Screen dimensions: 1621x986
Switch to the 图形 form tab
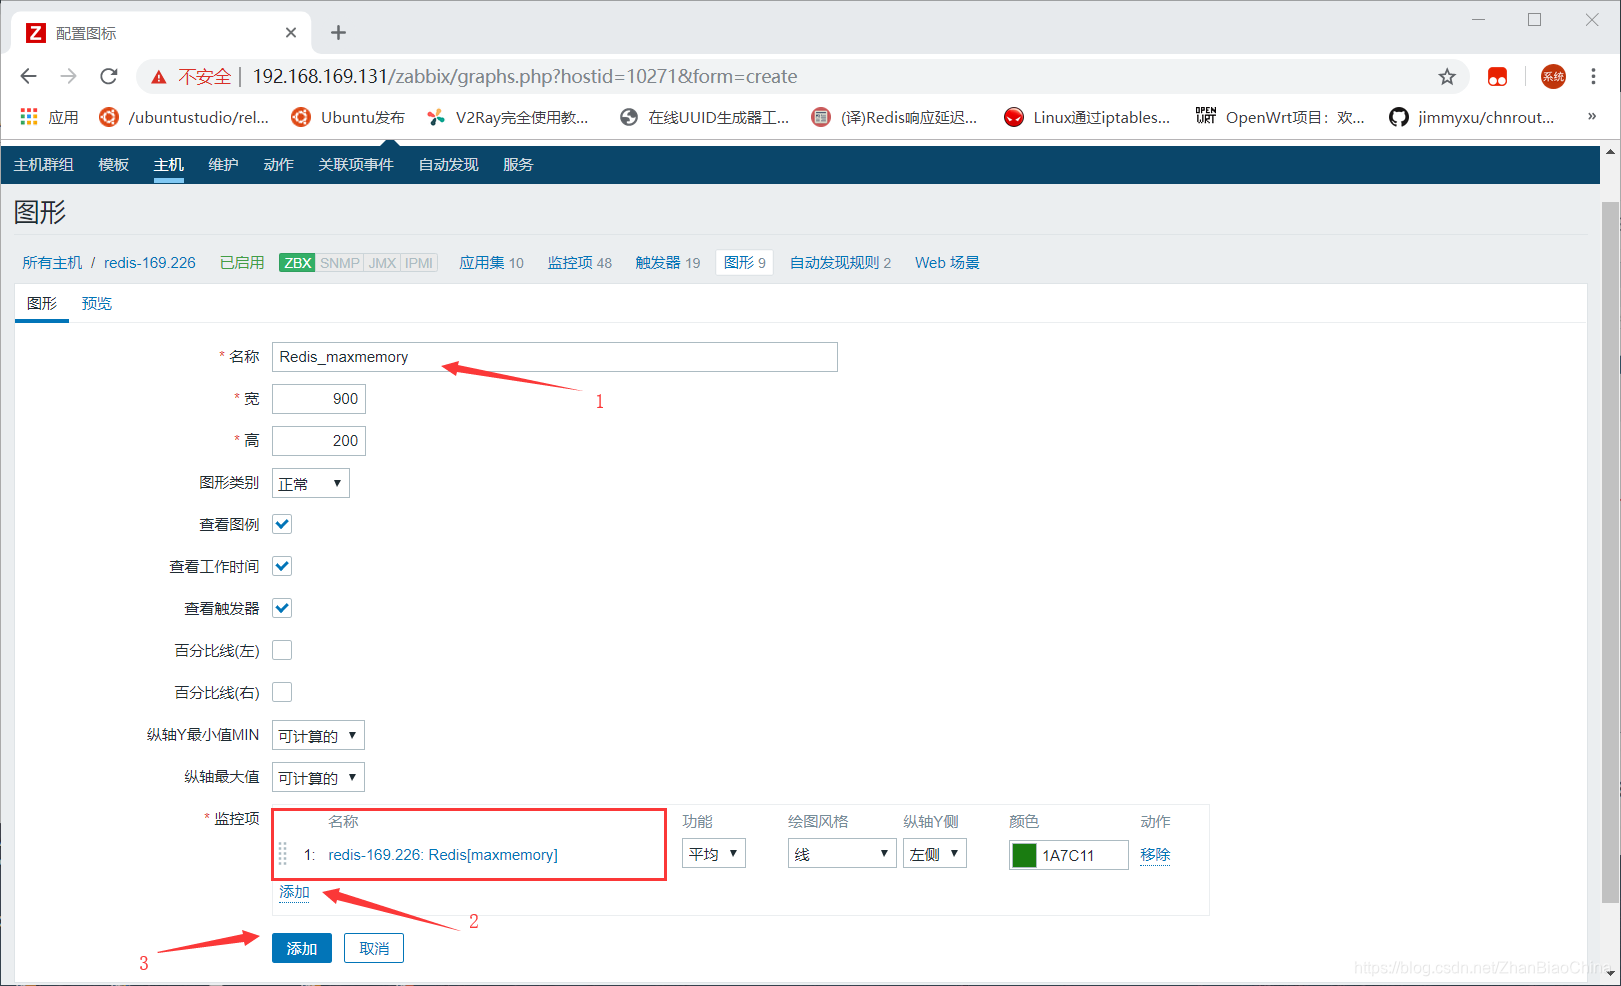(x=42, y=304)
